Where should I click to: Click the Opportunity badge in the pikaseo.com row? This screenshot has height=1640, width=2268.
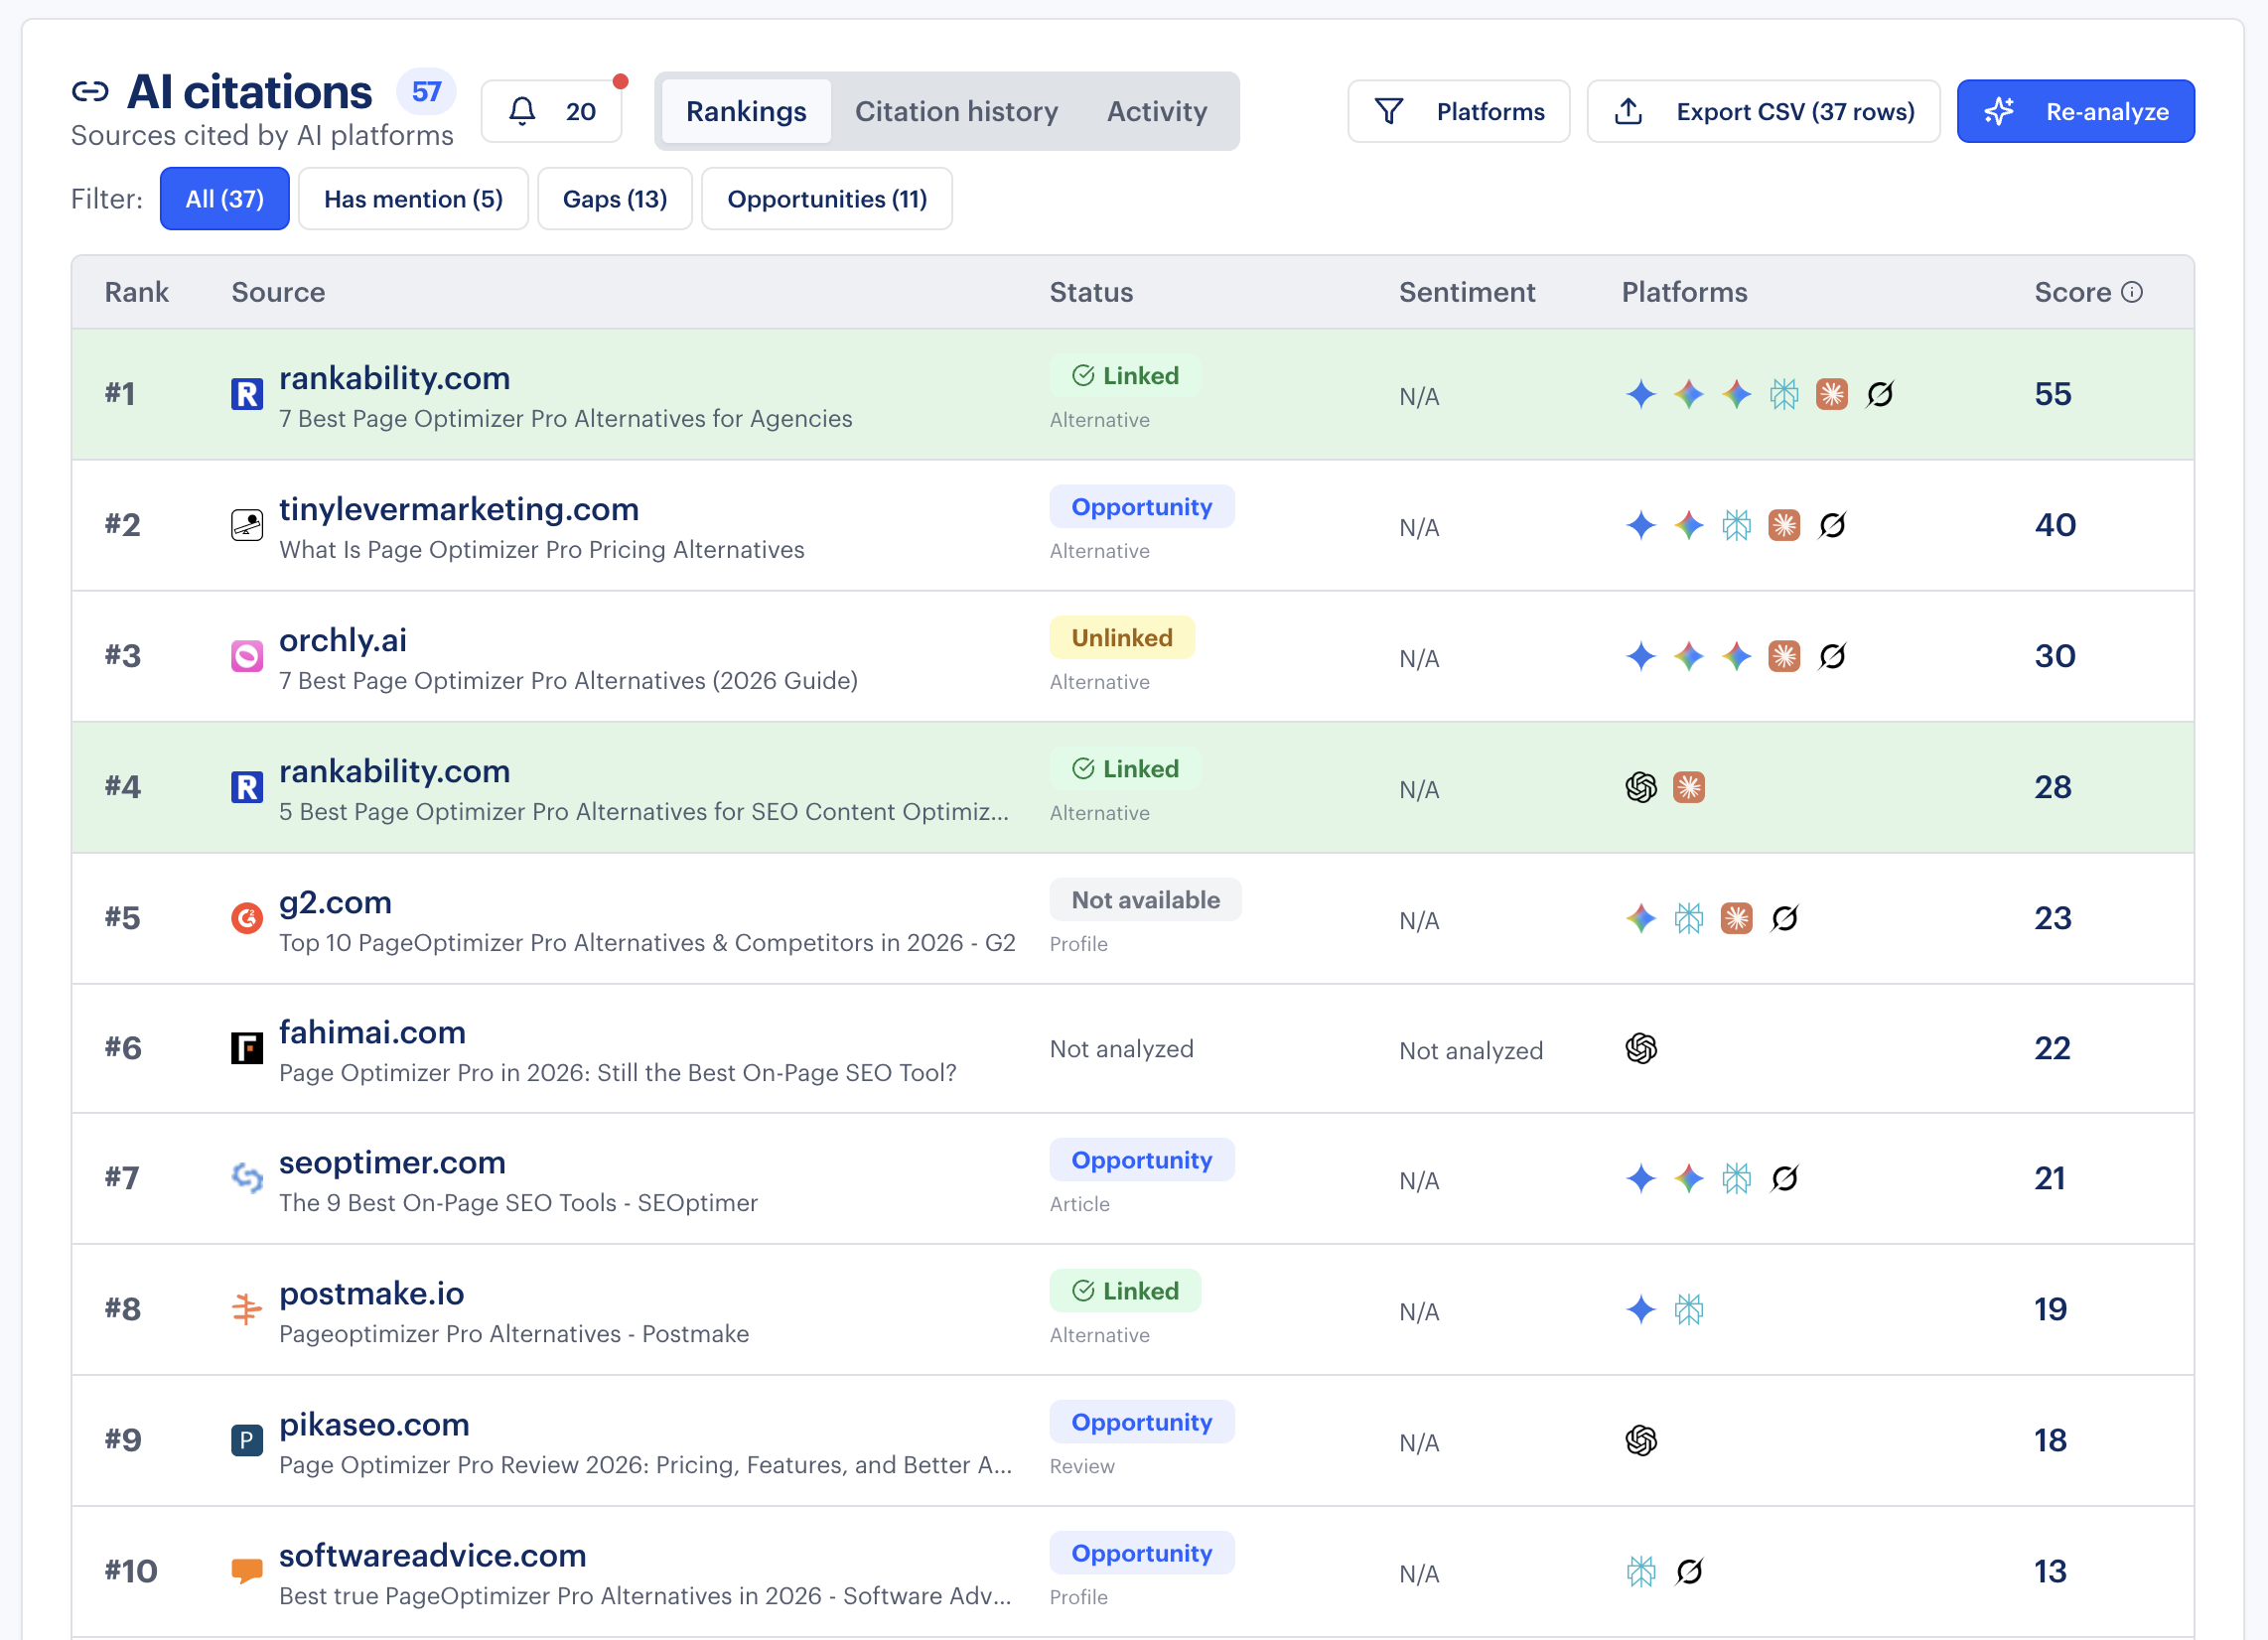[x=1142, y=1422]
